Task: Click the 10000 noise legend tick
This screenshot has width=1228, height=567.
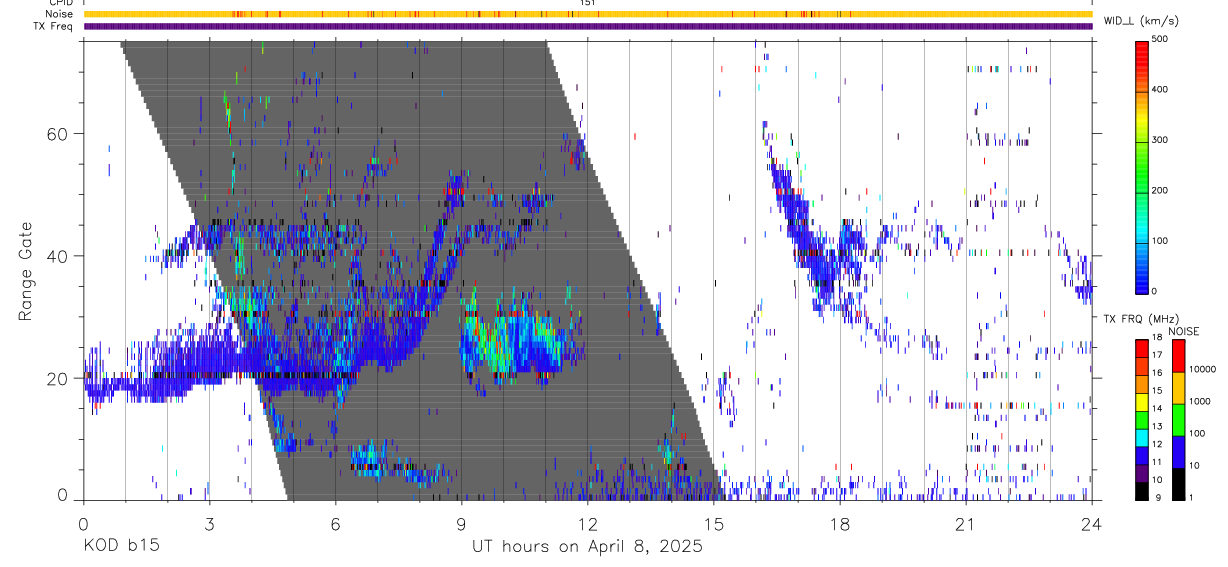Action: [x=1202, y=369]
